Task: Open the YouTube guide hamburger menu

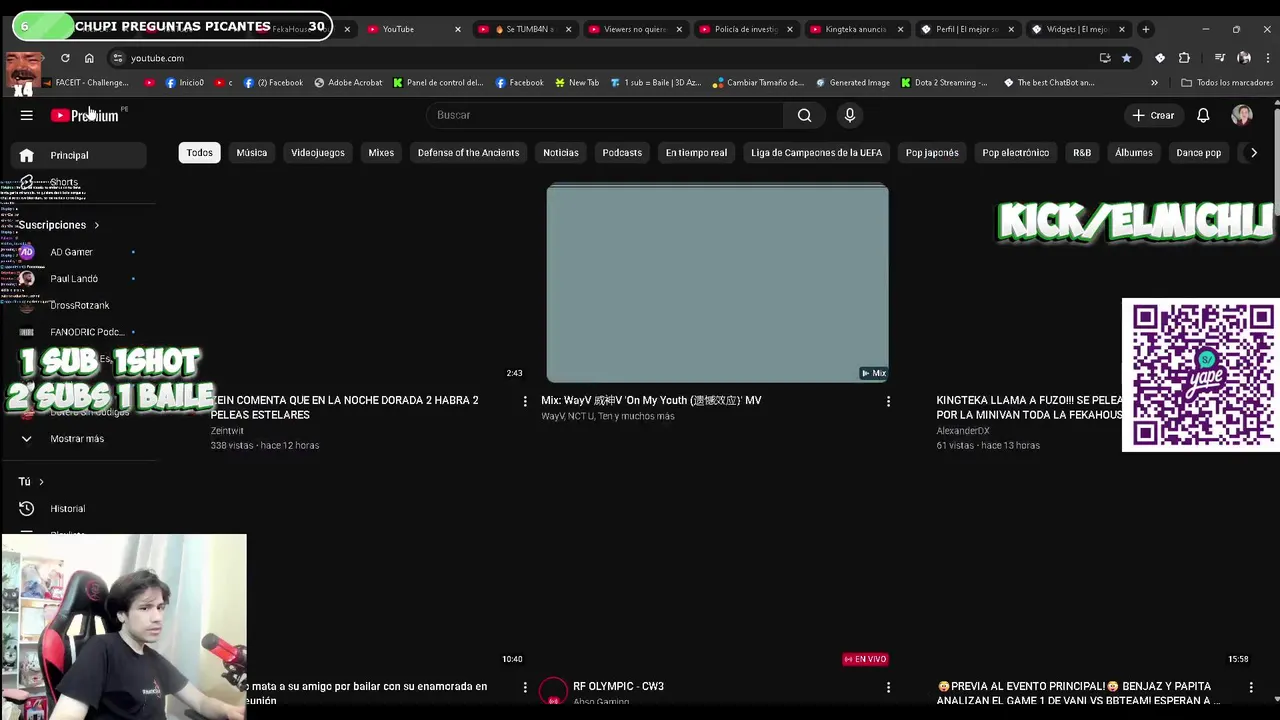Action: [x=27, y=115]
